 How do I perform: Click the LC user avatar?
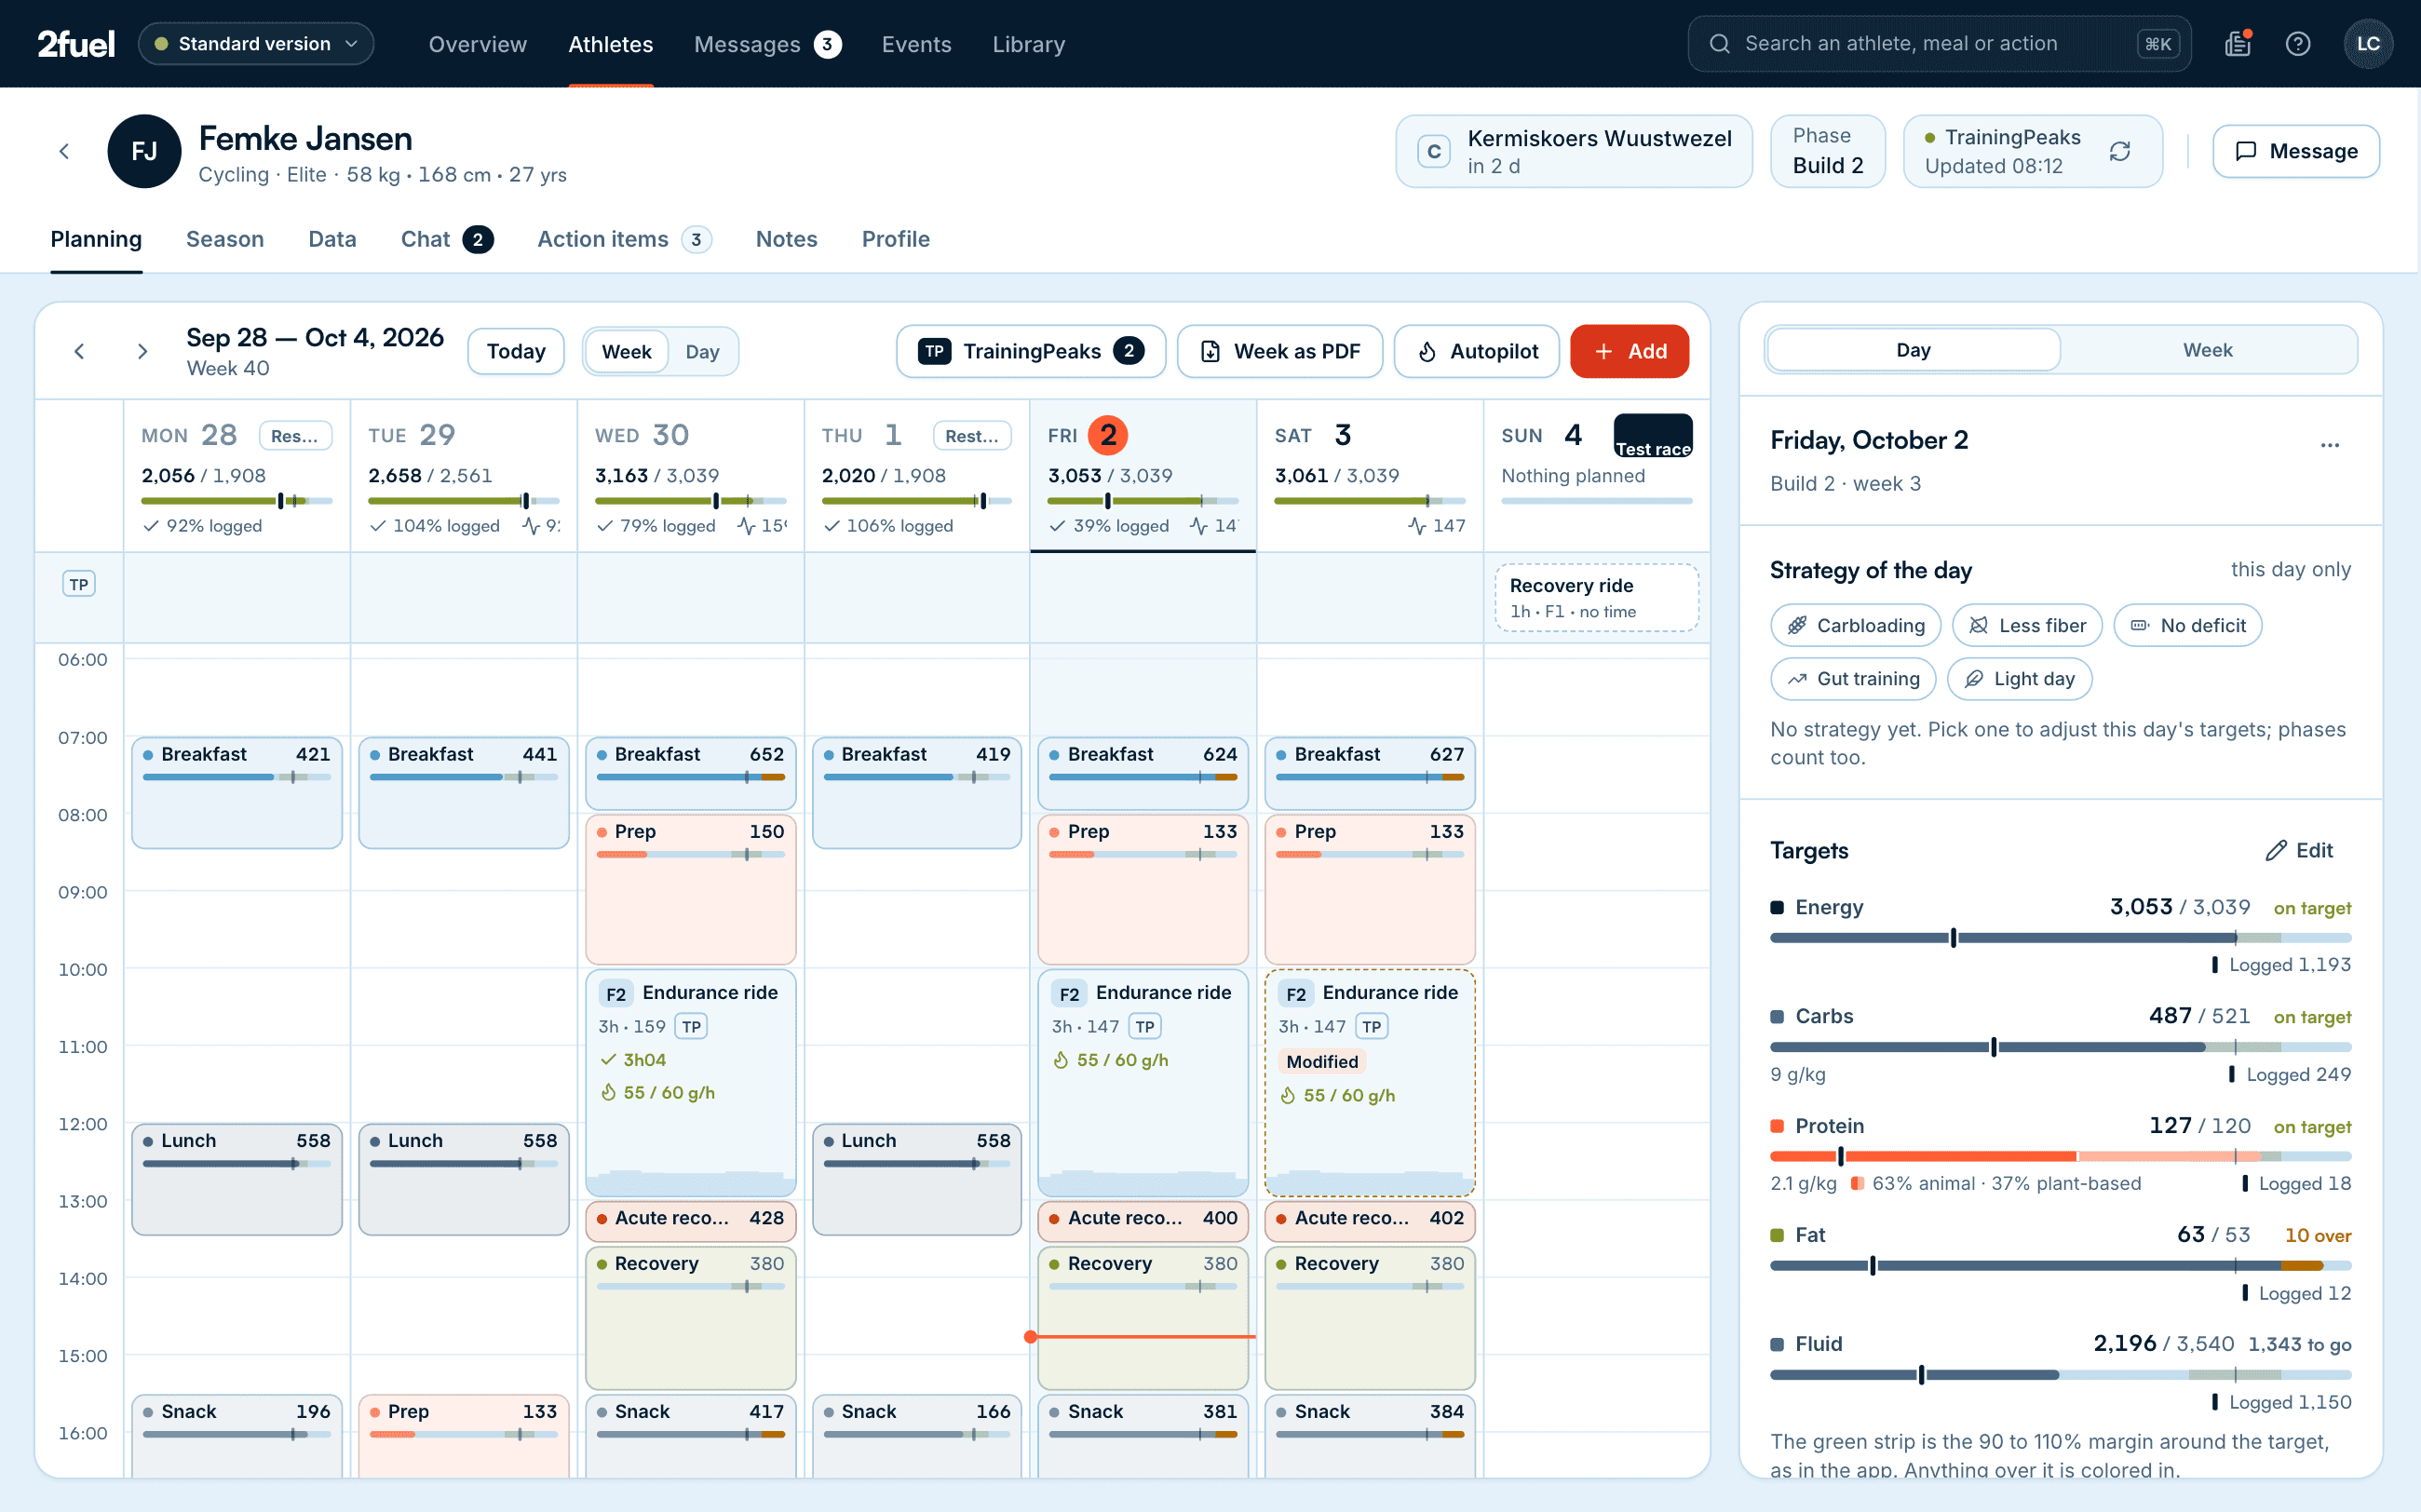pos(2367,44)
